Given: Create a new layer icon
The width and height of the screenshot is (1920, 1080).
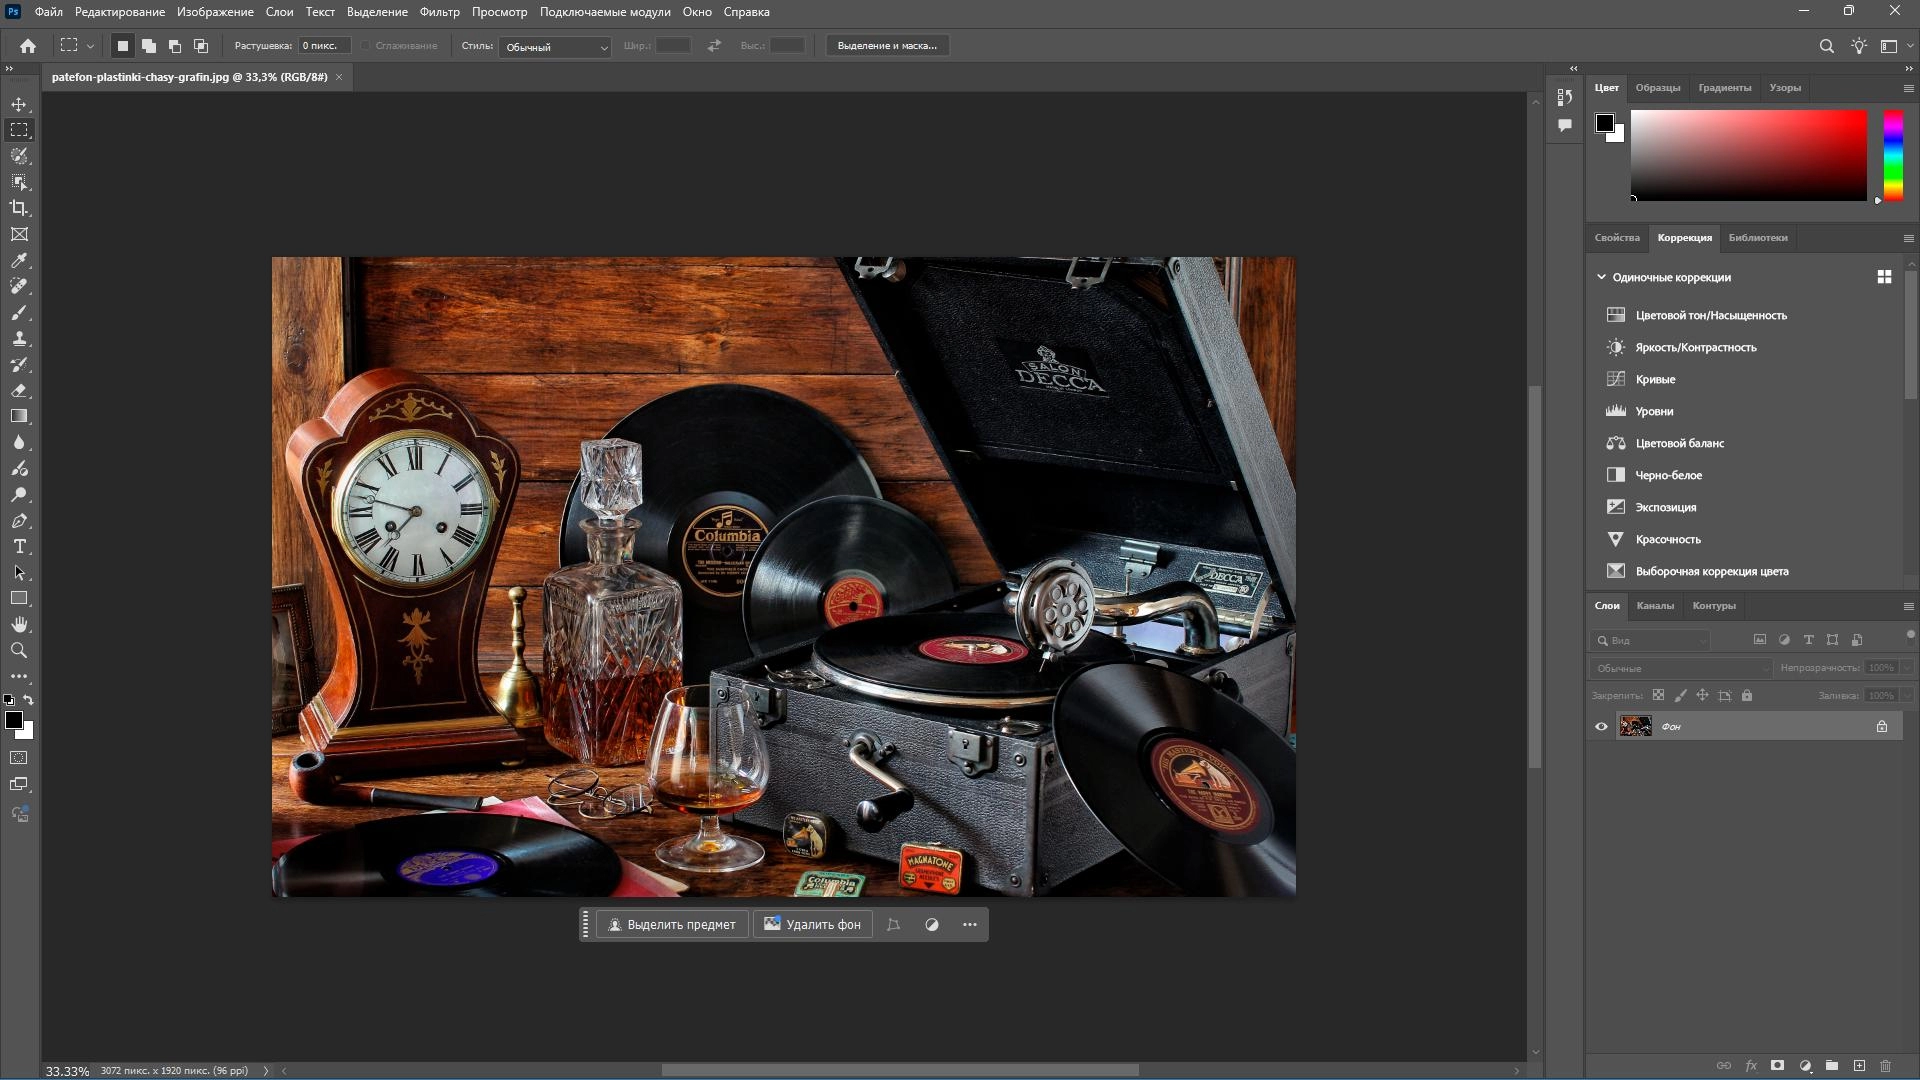Looking at the screenshot, I should coord(1859,1066).
